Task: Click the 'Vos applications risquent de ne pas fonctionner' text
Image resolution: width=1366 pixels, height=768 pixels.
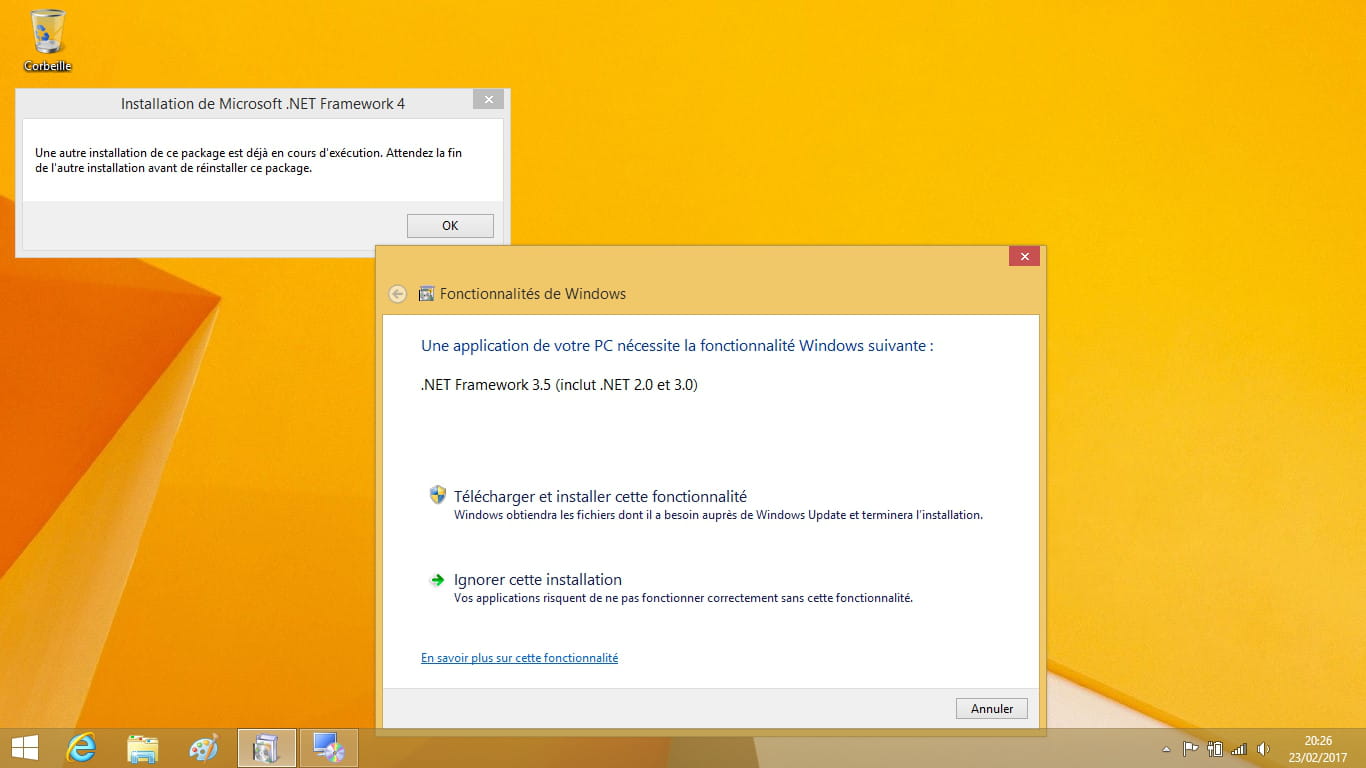Action: (x=683, y=598)
